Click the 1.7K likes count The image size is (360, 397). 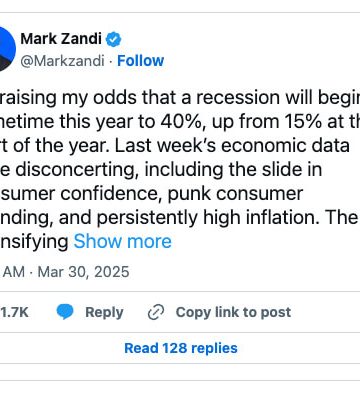click(14, 312)
